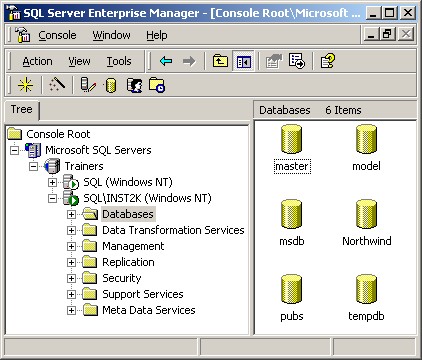Image resolution: width=422 pixels, height=360 pixels.
Task: Click the New (yellow starburst) toolbar icon
Action: 25,85
